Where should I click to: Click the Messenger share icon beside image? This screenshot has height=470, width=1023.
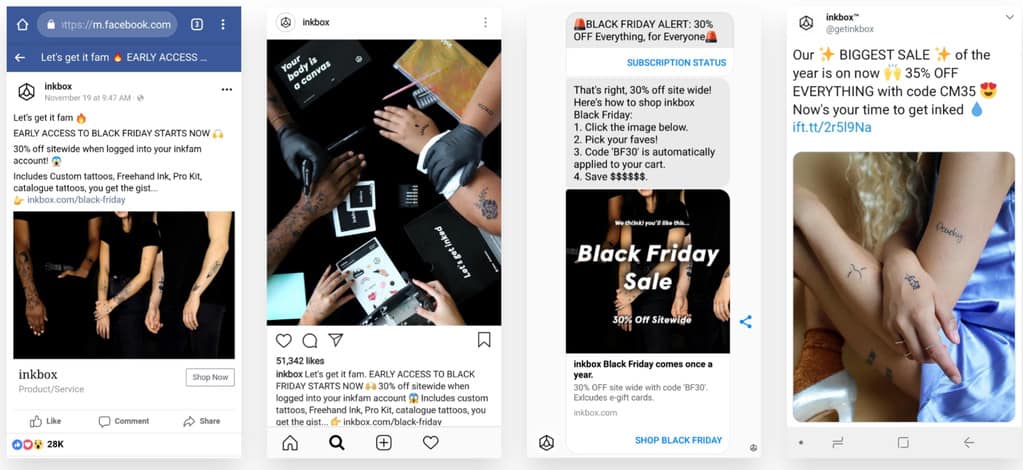[x=746, y=321]
